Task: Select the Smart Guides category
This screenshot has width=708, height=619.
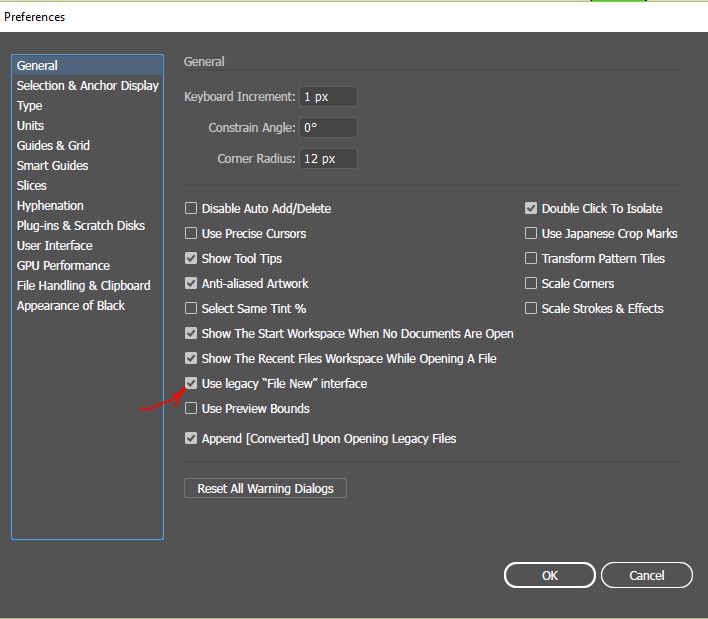Action: [x=52, y=166]
